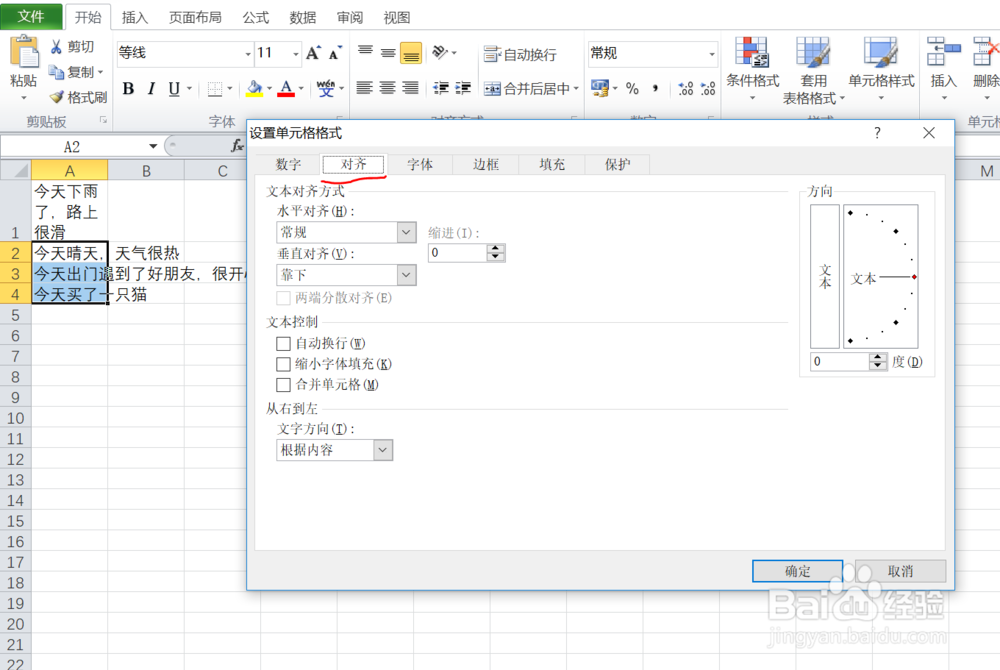Click the Copy (复制) icon
1000x670 pixels.
pyautogui.click(x=57, y=72)
